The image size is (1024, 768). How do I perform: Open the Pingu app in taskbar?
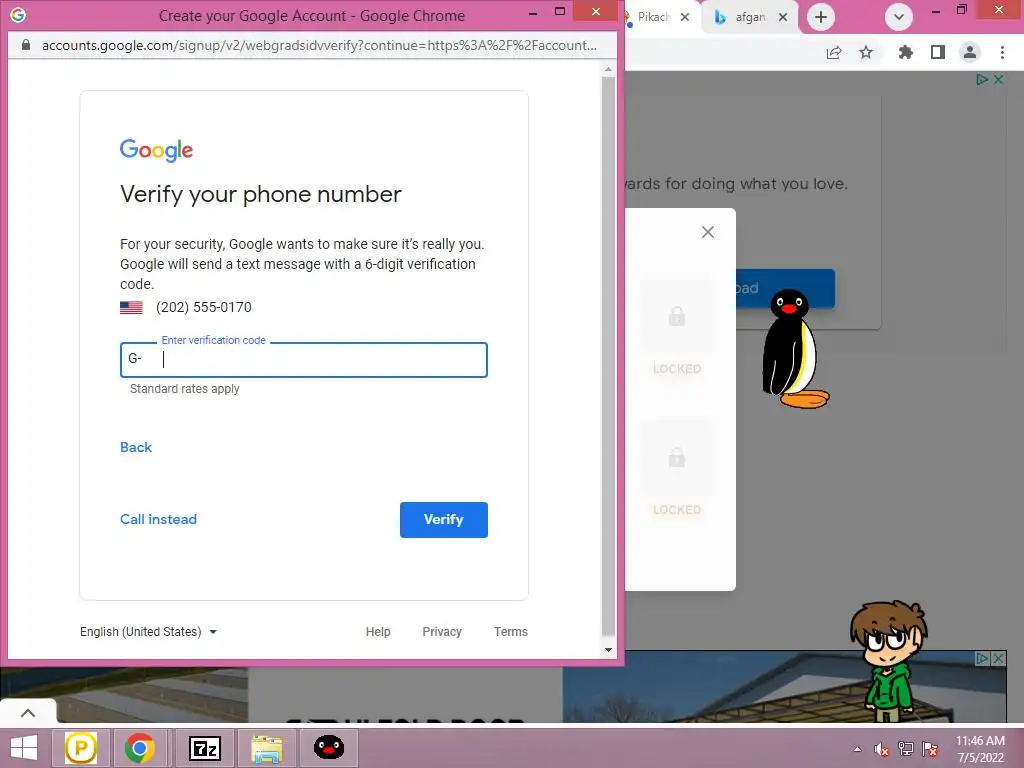(x=329, y=748)
